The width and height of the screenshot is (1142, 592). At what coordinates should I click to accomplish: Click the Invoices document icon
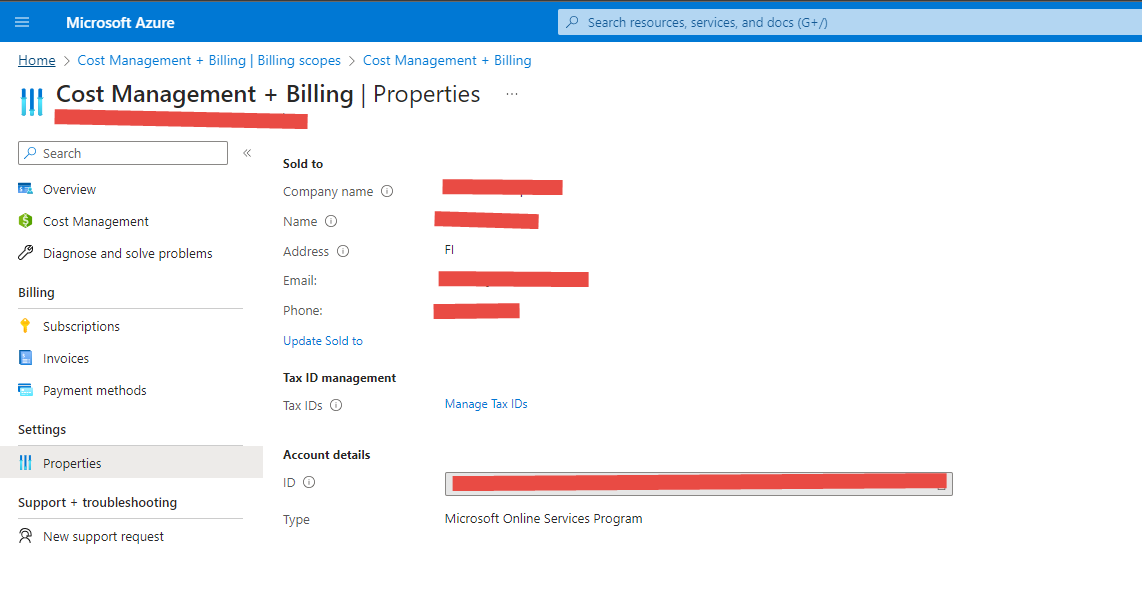pos(25,358)
